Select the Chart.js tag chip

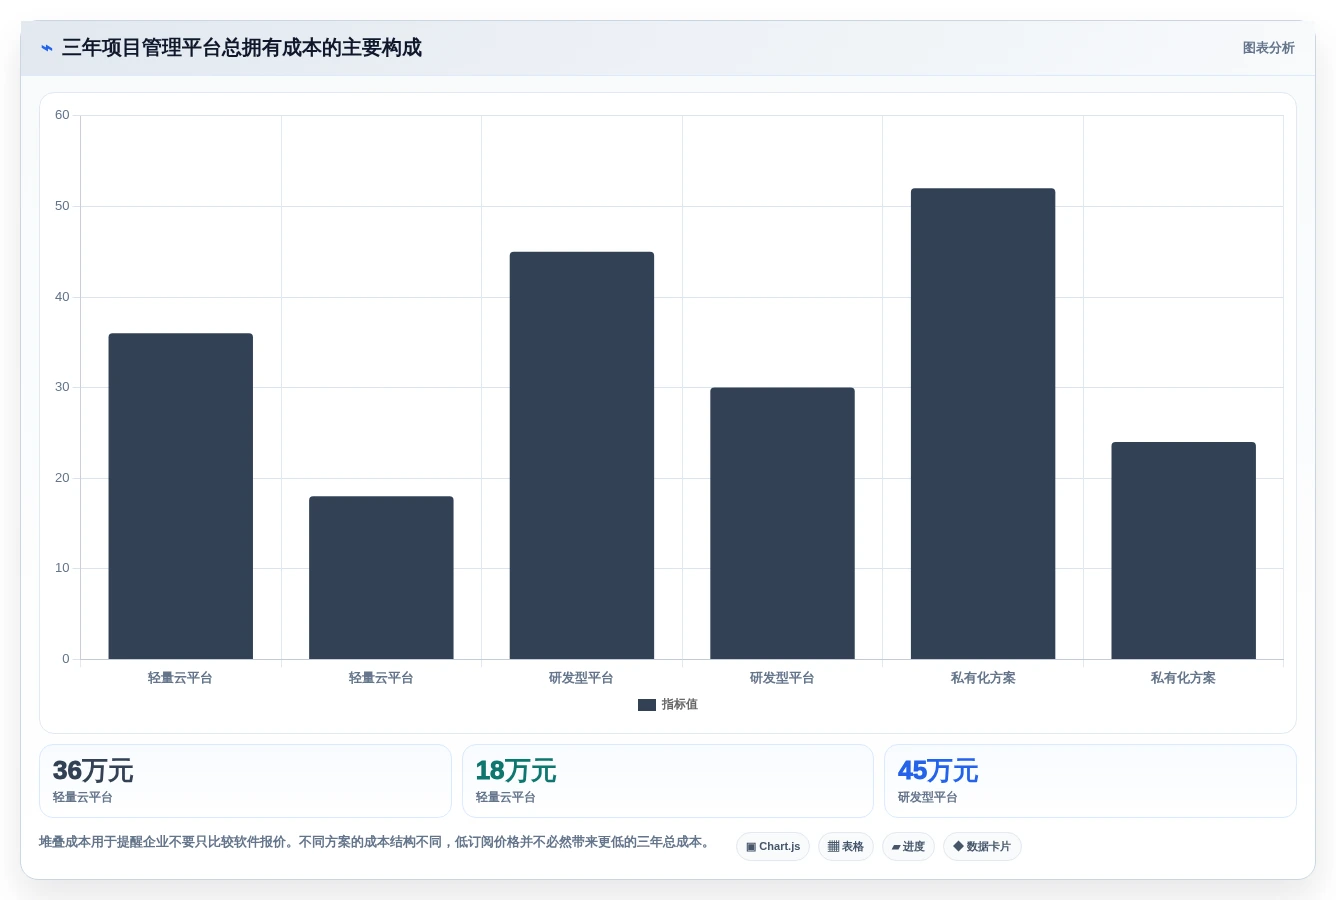[x=773, y=847]
